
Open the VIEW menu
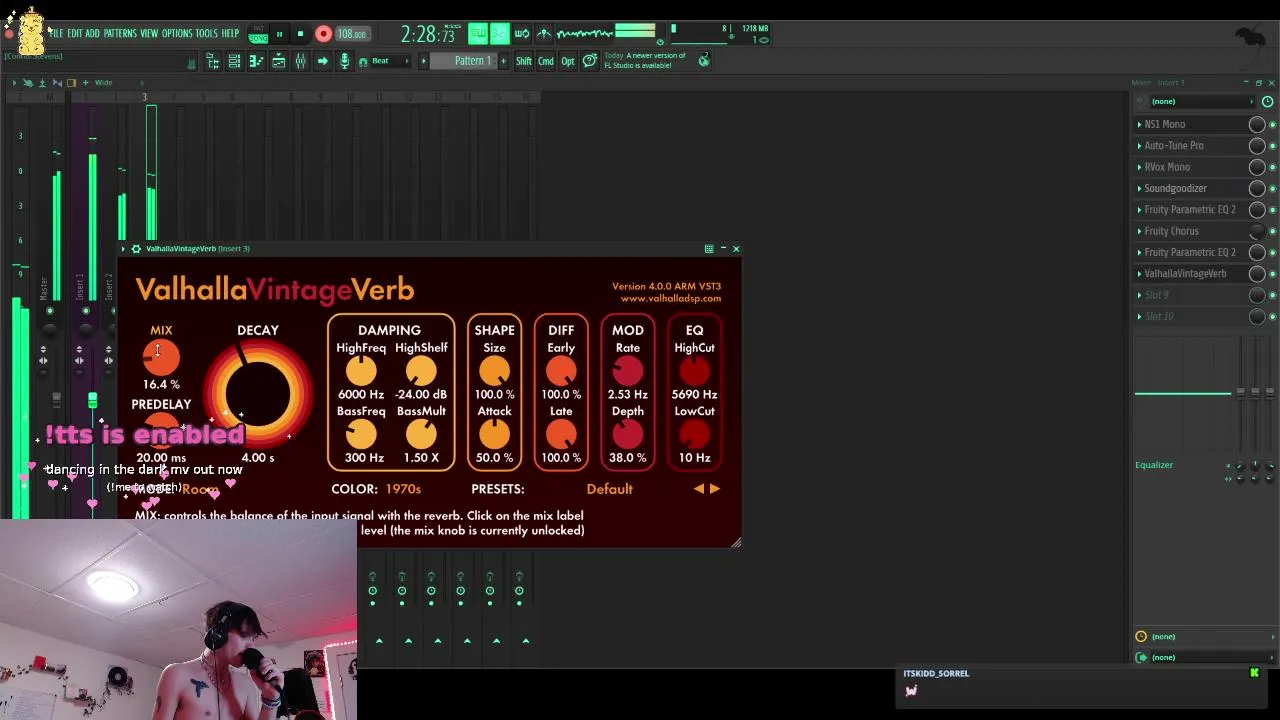coord(149,34)
